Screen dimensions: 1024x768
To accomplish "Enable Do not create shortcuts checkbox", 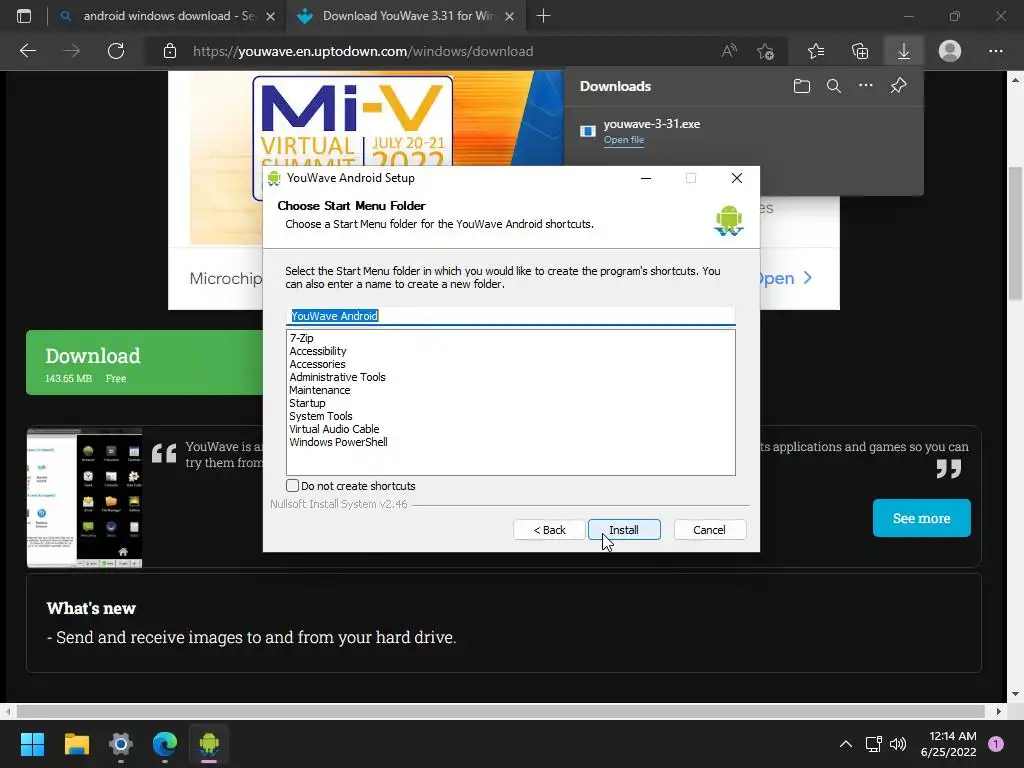I will 293,485.
